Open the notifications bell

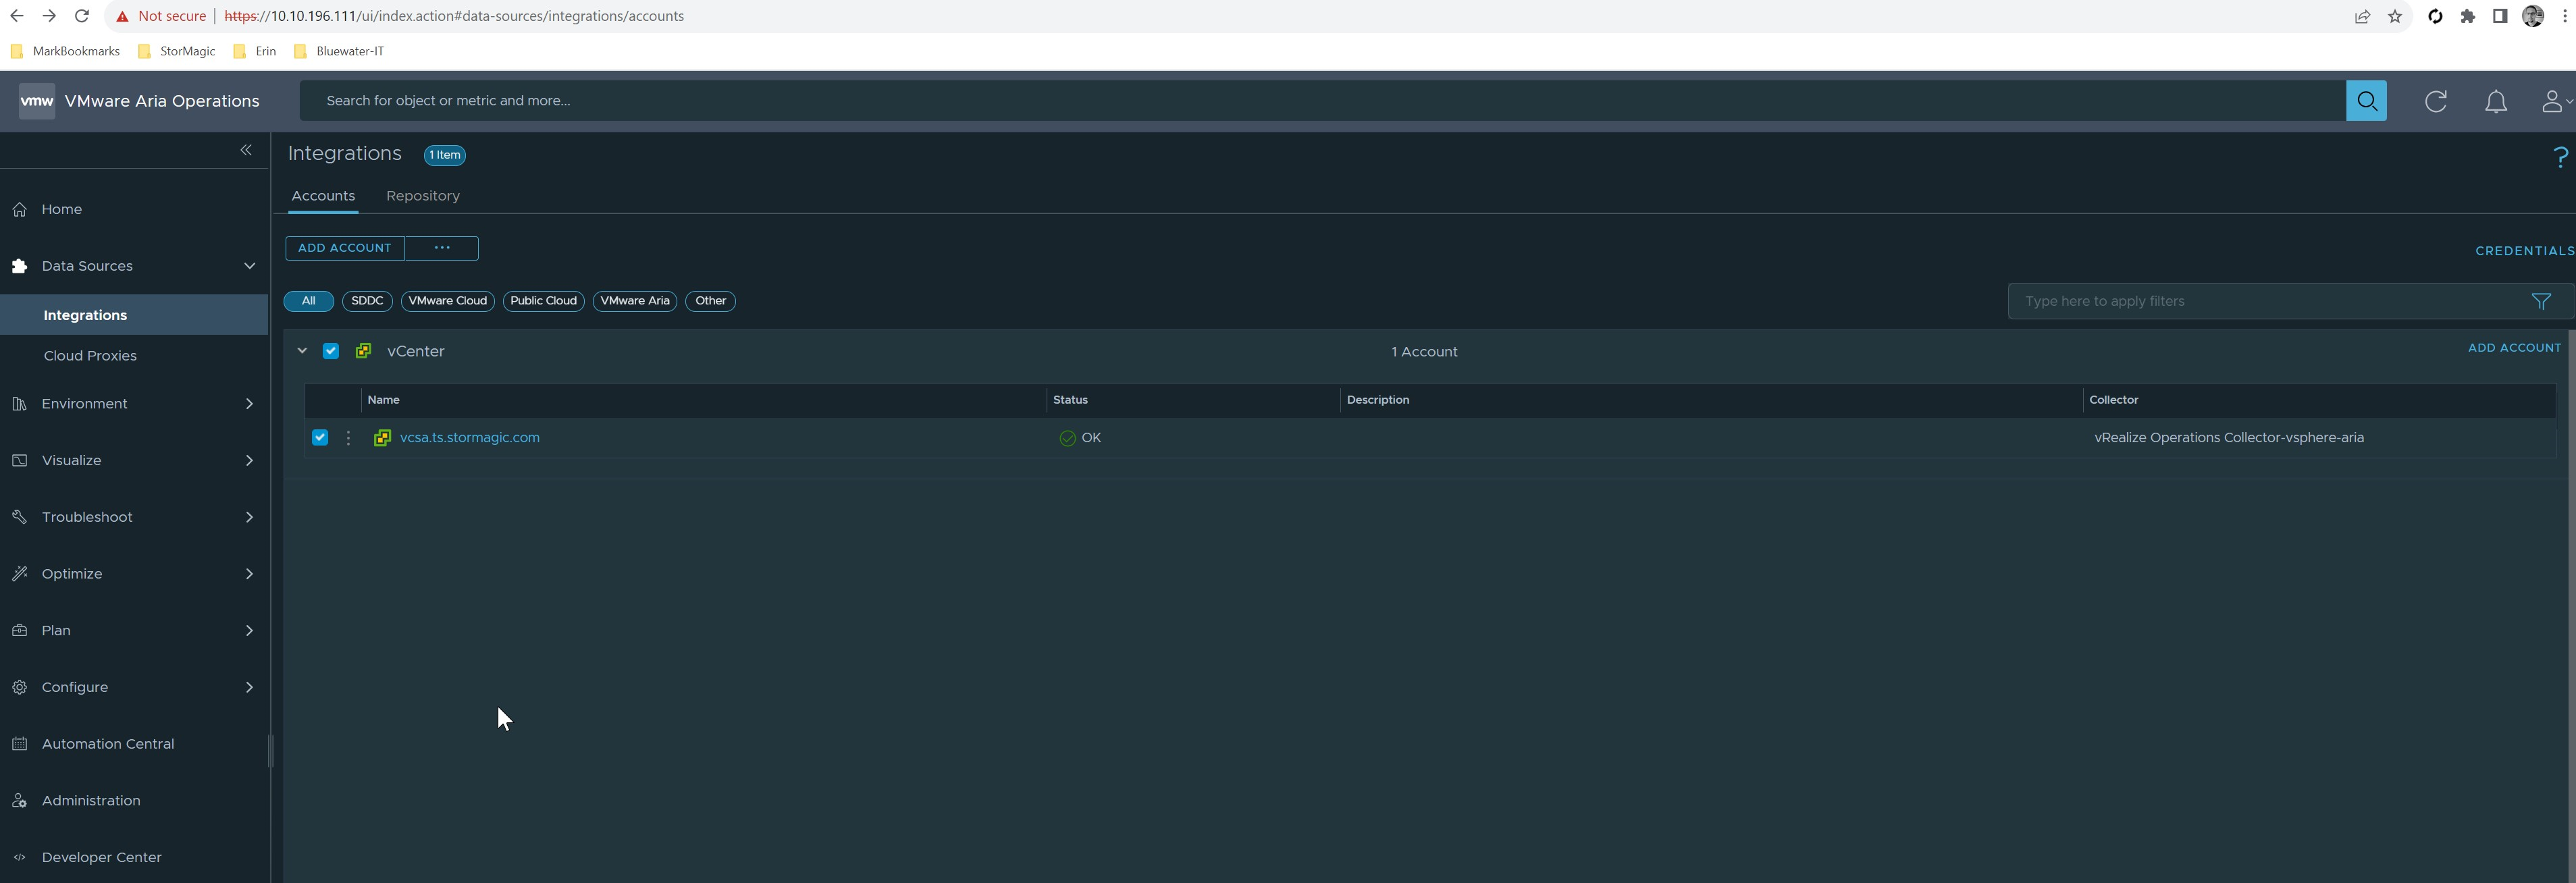pyautogui.click(x=2496, y=101)
